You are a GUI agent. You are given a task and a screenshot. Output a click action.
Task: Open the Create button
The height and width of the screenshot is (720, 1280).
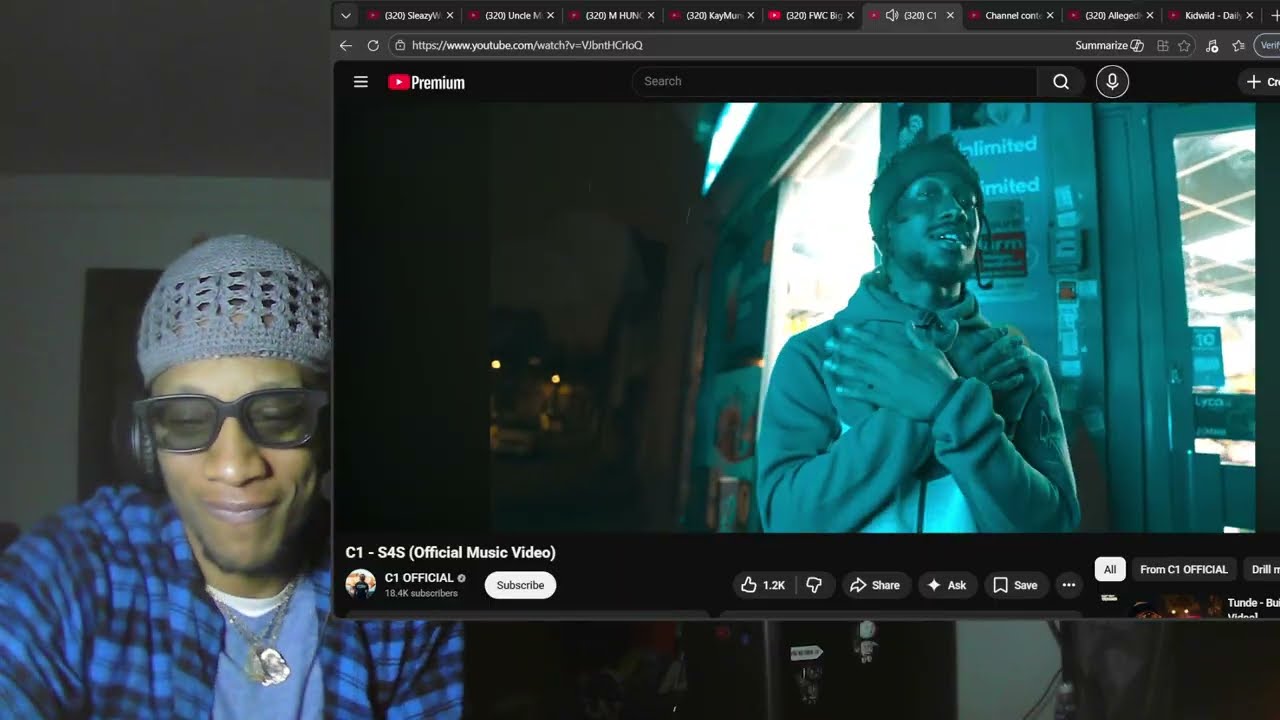tap(1262, 82)
